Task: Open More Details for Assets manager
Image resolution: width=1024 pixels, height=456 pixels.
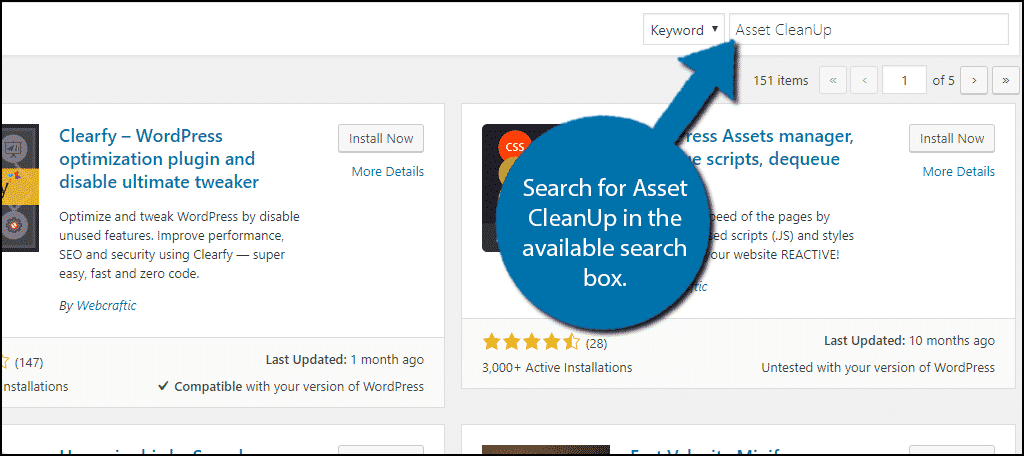Action: (x=959, y=172)
